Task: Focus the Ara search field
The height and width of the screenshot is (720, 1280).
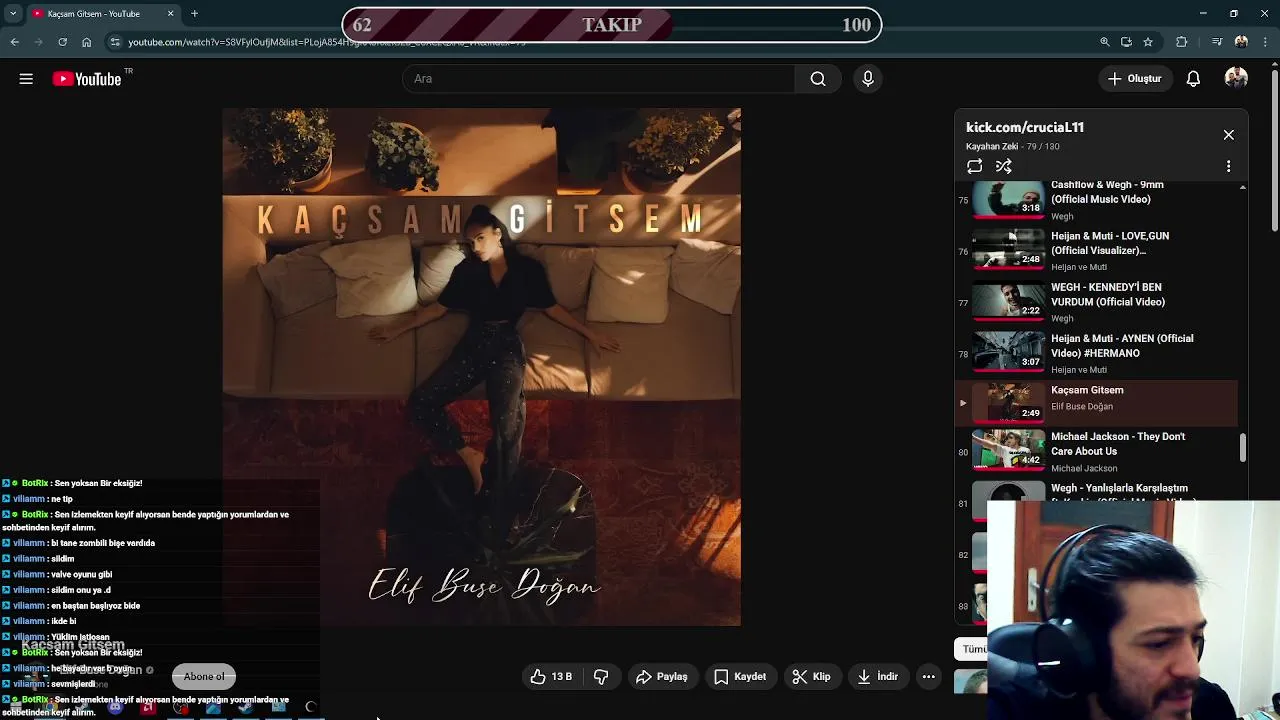Action: pos(598,79)
